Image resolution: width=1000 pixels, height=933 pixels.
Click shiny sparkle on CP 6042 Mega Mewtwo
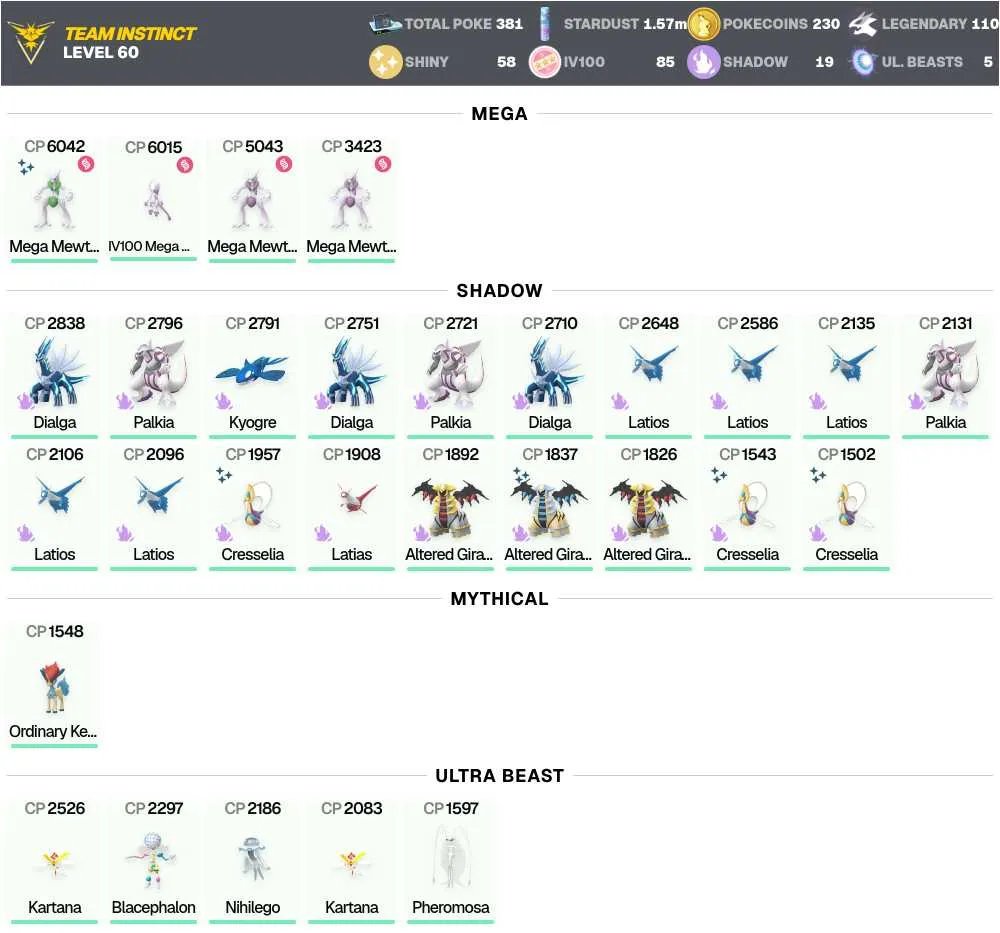[26, 167]
